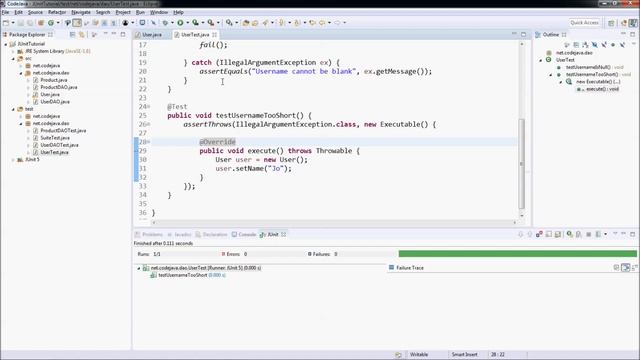The width and height of the screenshot is (640, 360).
Task: Click the Coverage run toolbar icon
Action: click(195, 23)
